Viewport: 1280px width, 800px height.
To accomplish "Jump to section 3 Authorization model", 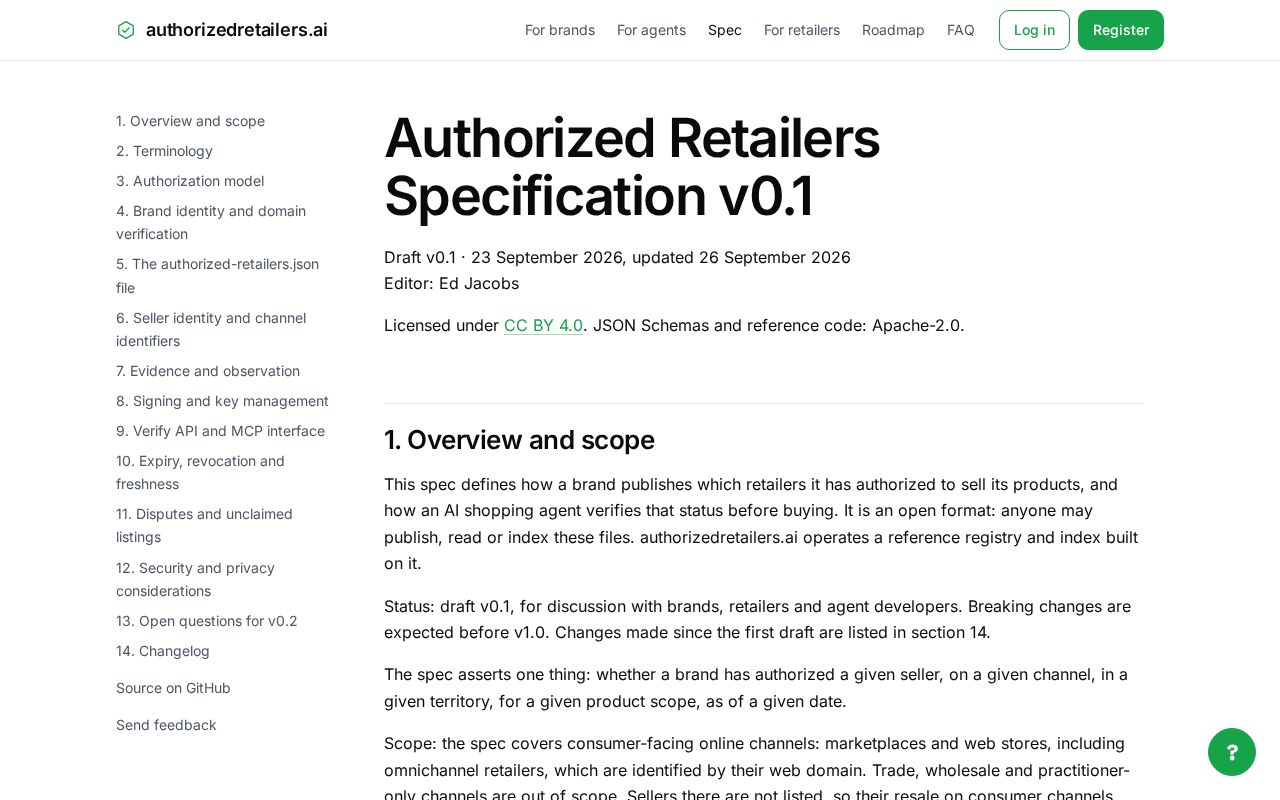I will [190, 181].
